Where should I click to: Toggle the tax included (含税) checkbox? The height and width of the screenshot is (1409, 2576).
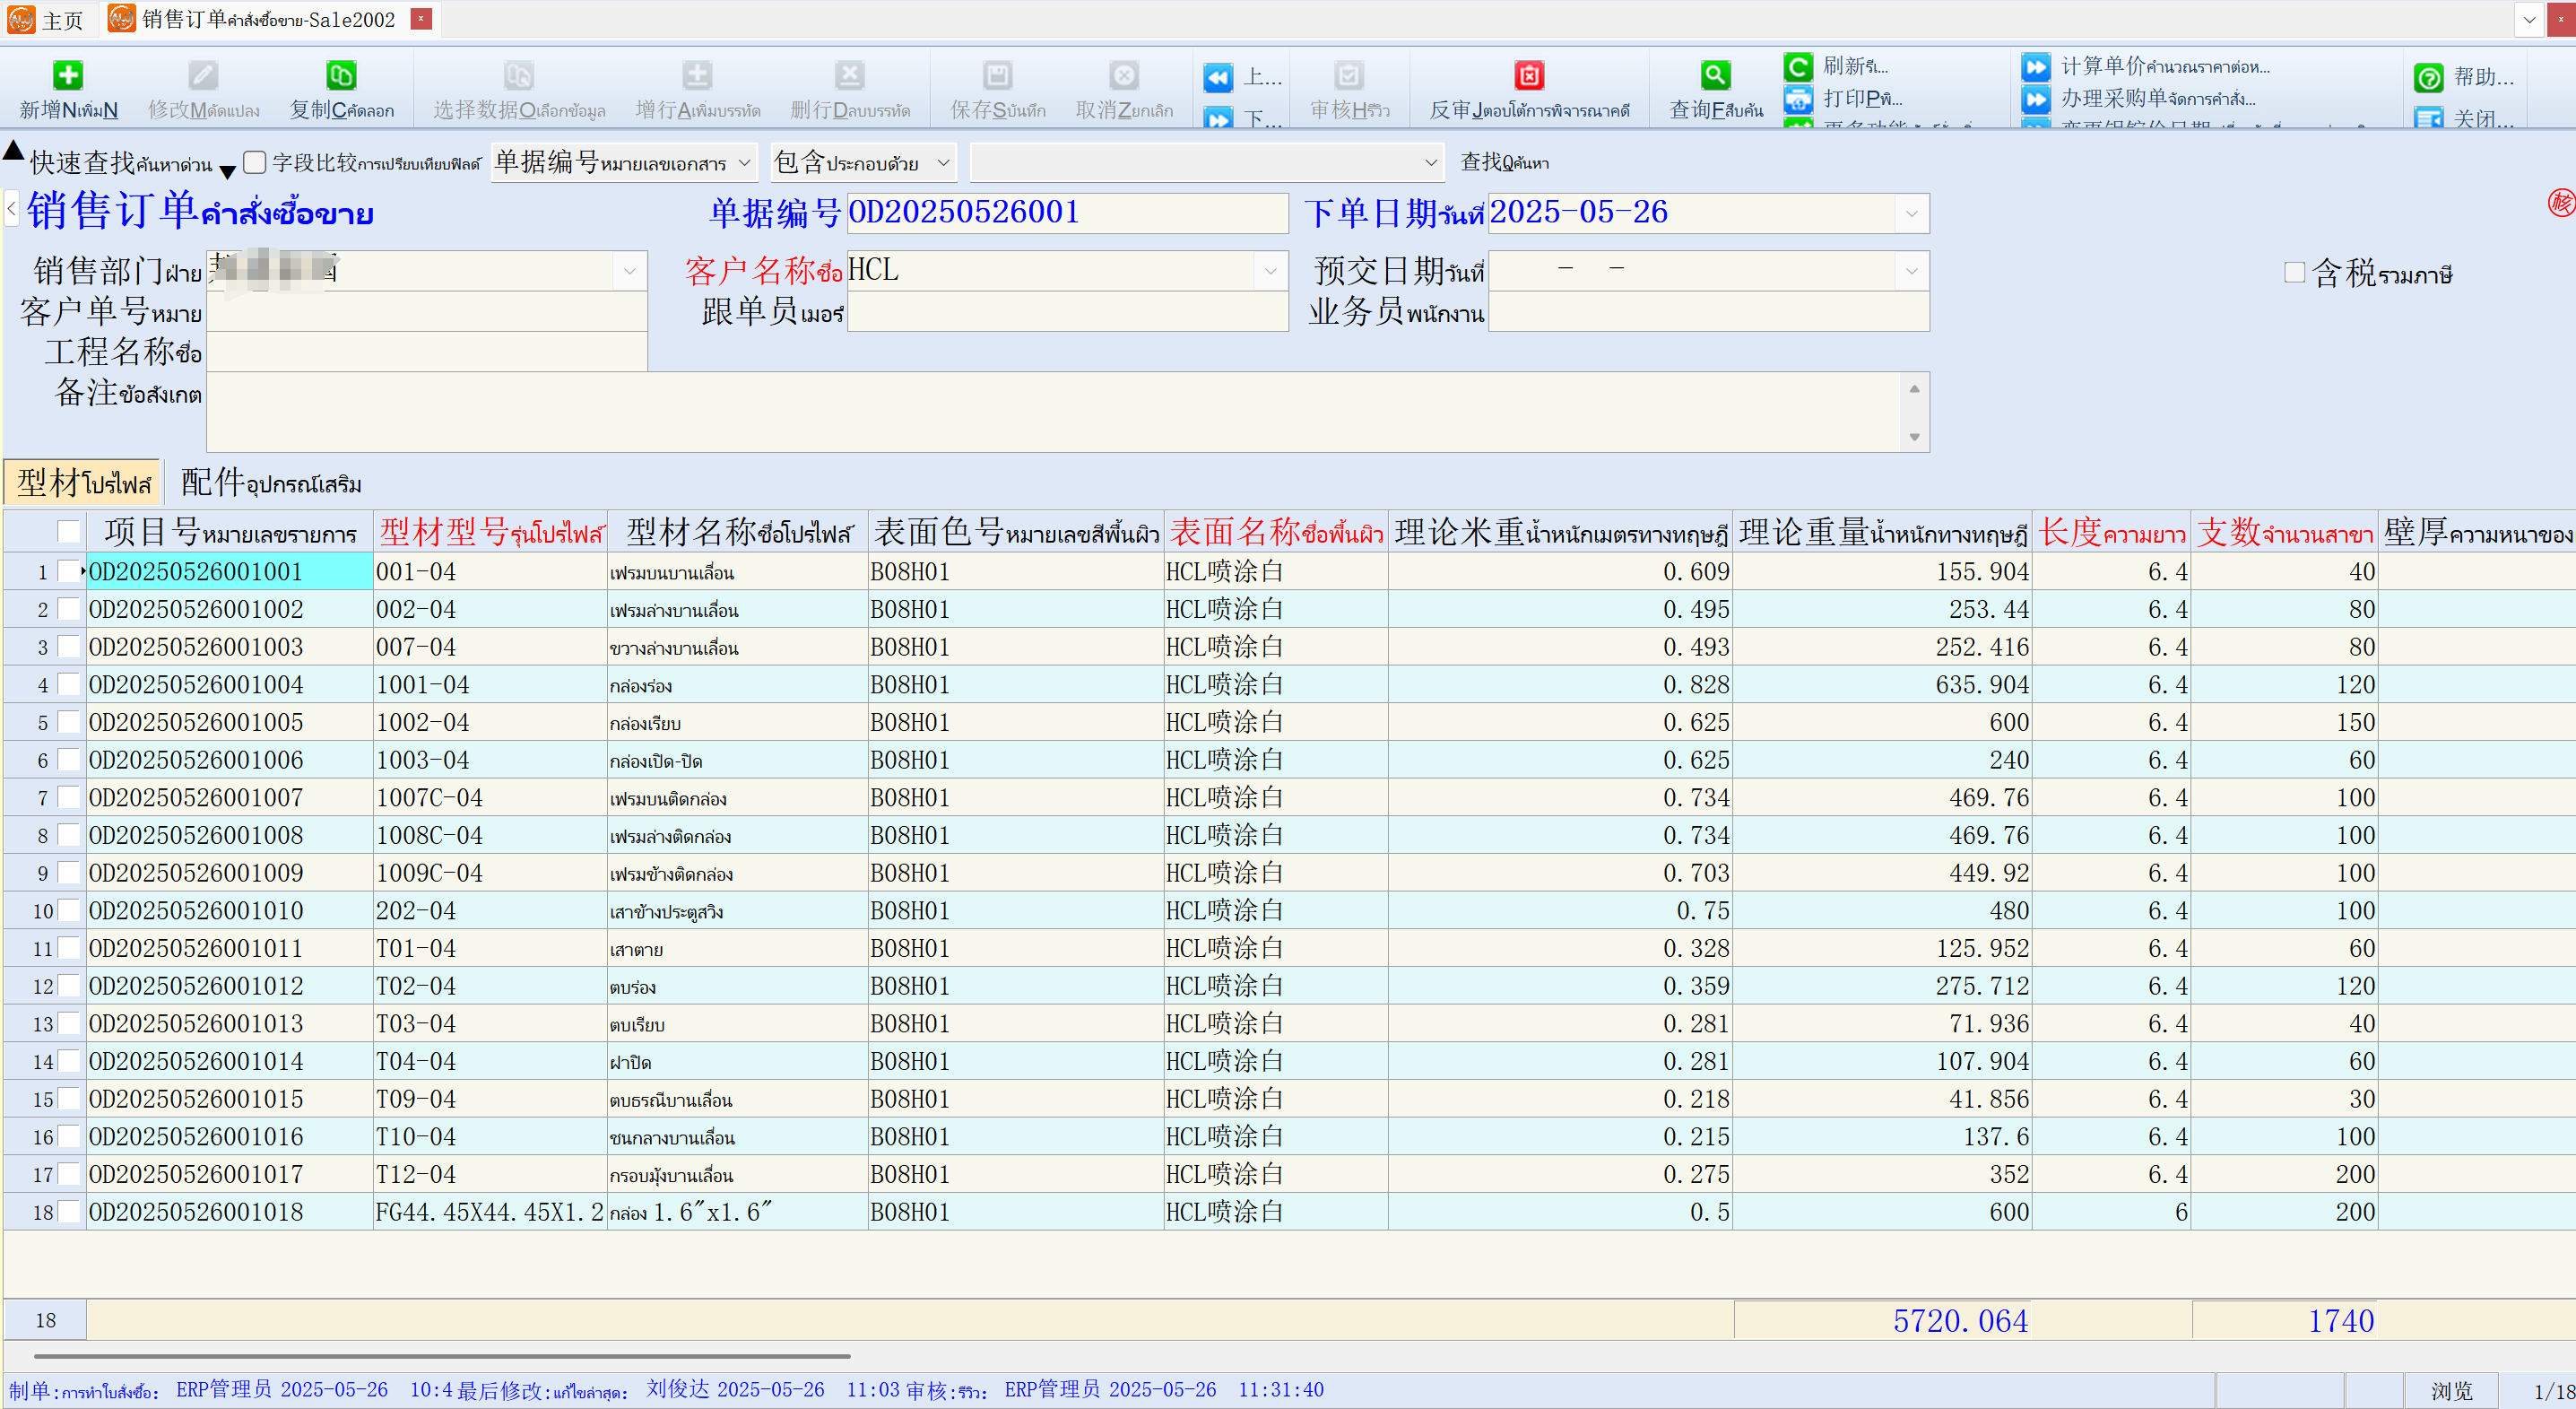pyautogui.click(x=2295, y=272)
